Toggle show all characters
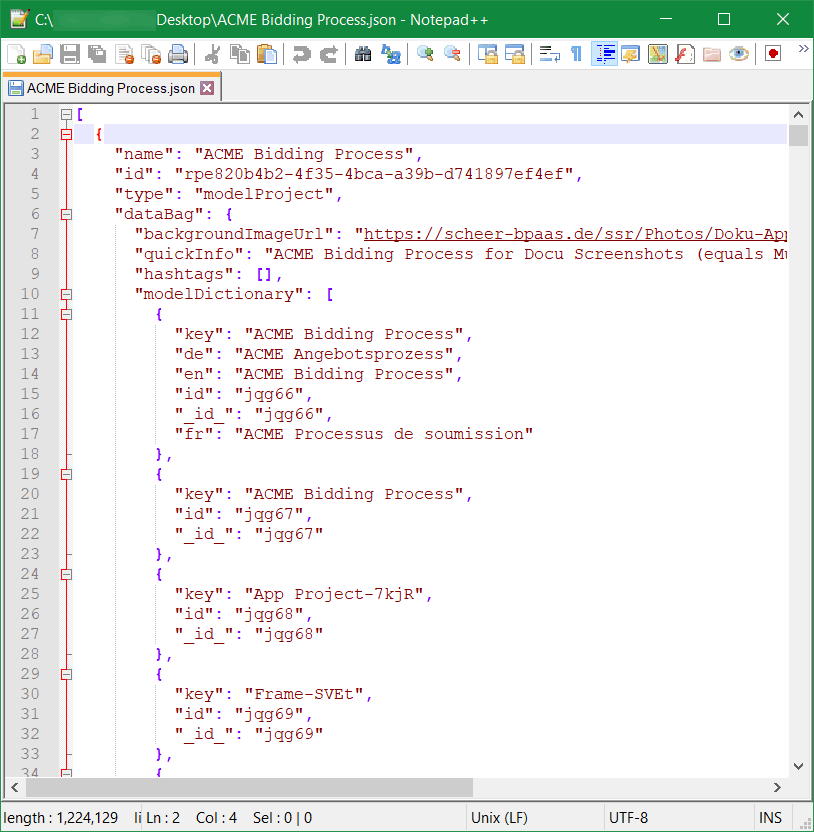Viewport: 814px width, 834px height. click(576, 54)
